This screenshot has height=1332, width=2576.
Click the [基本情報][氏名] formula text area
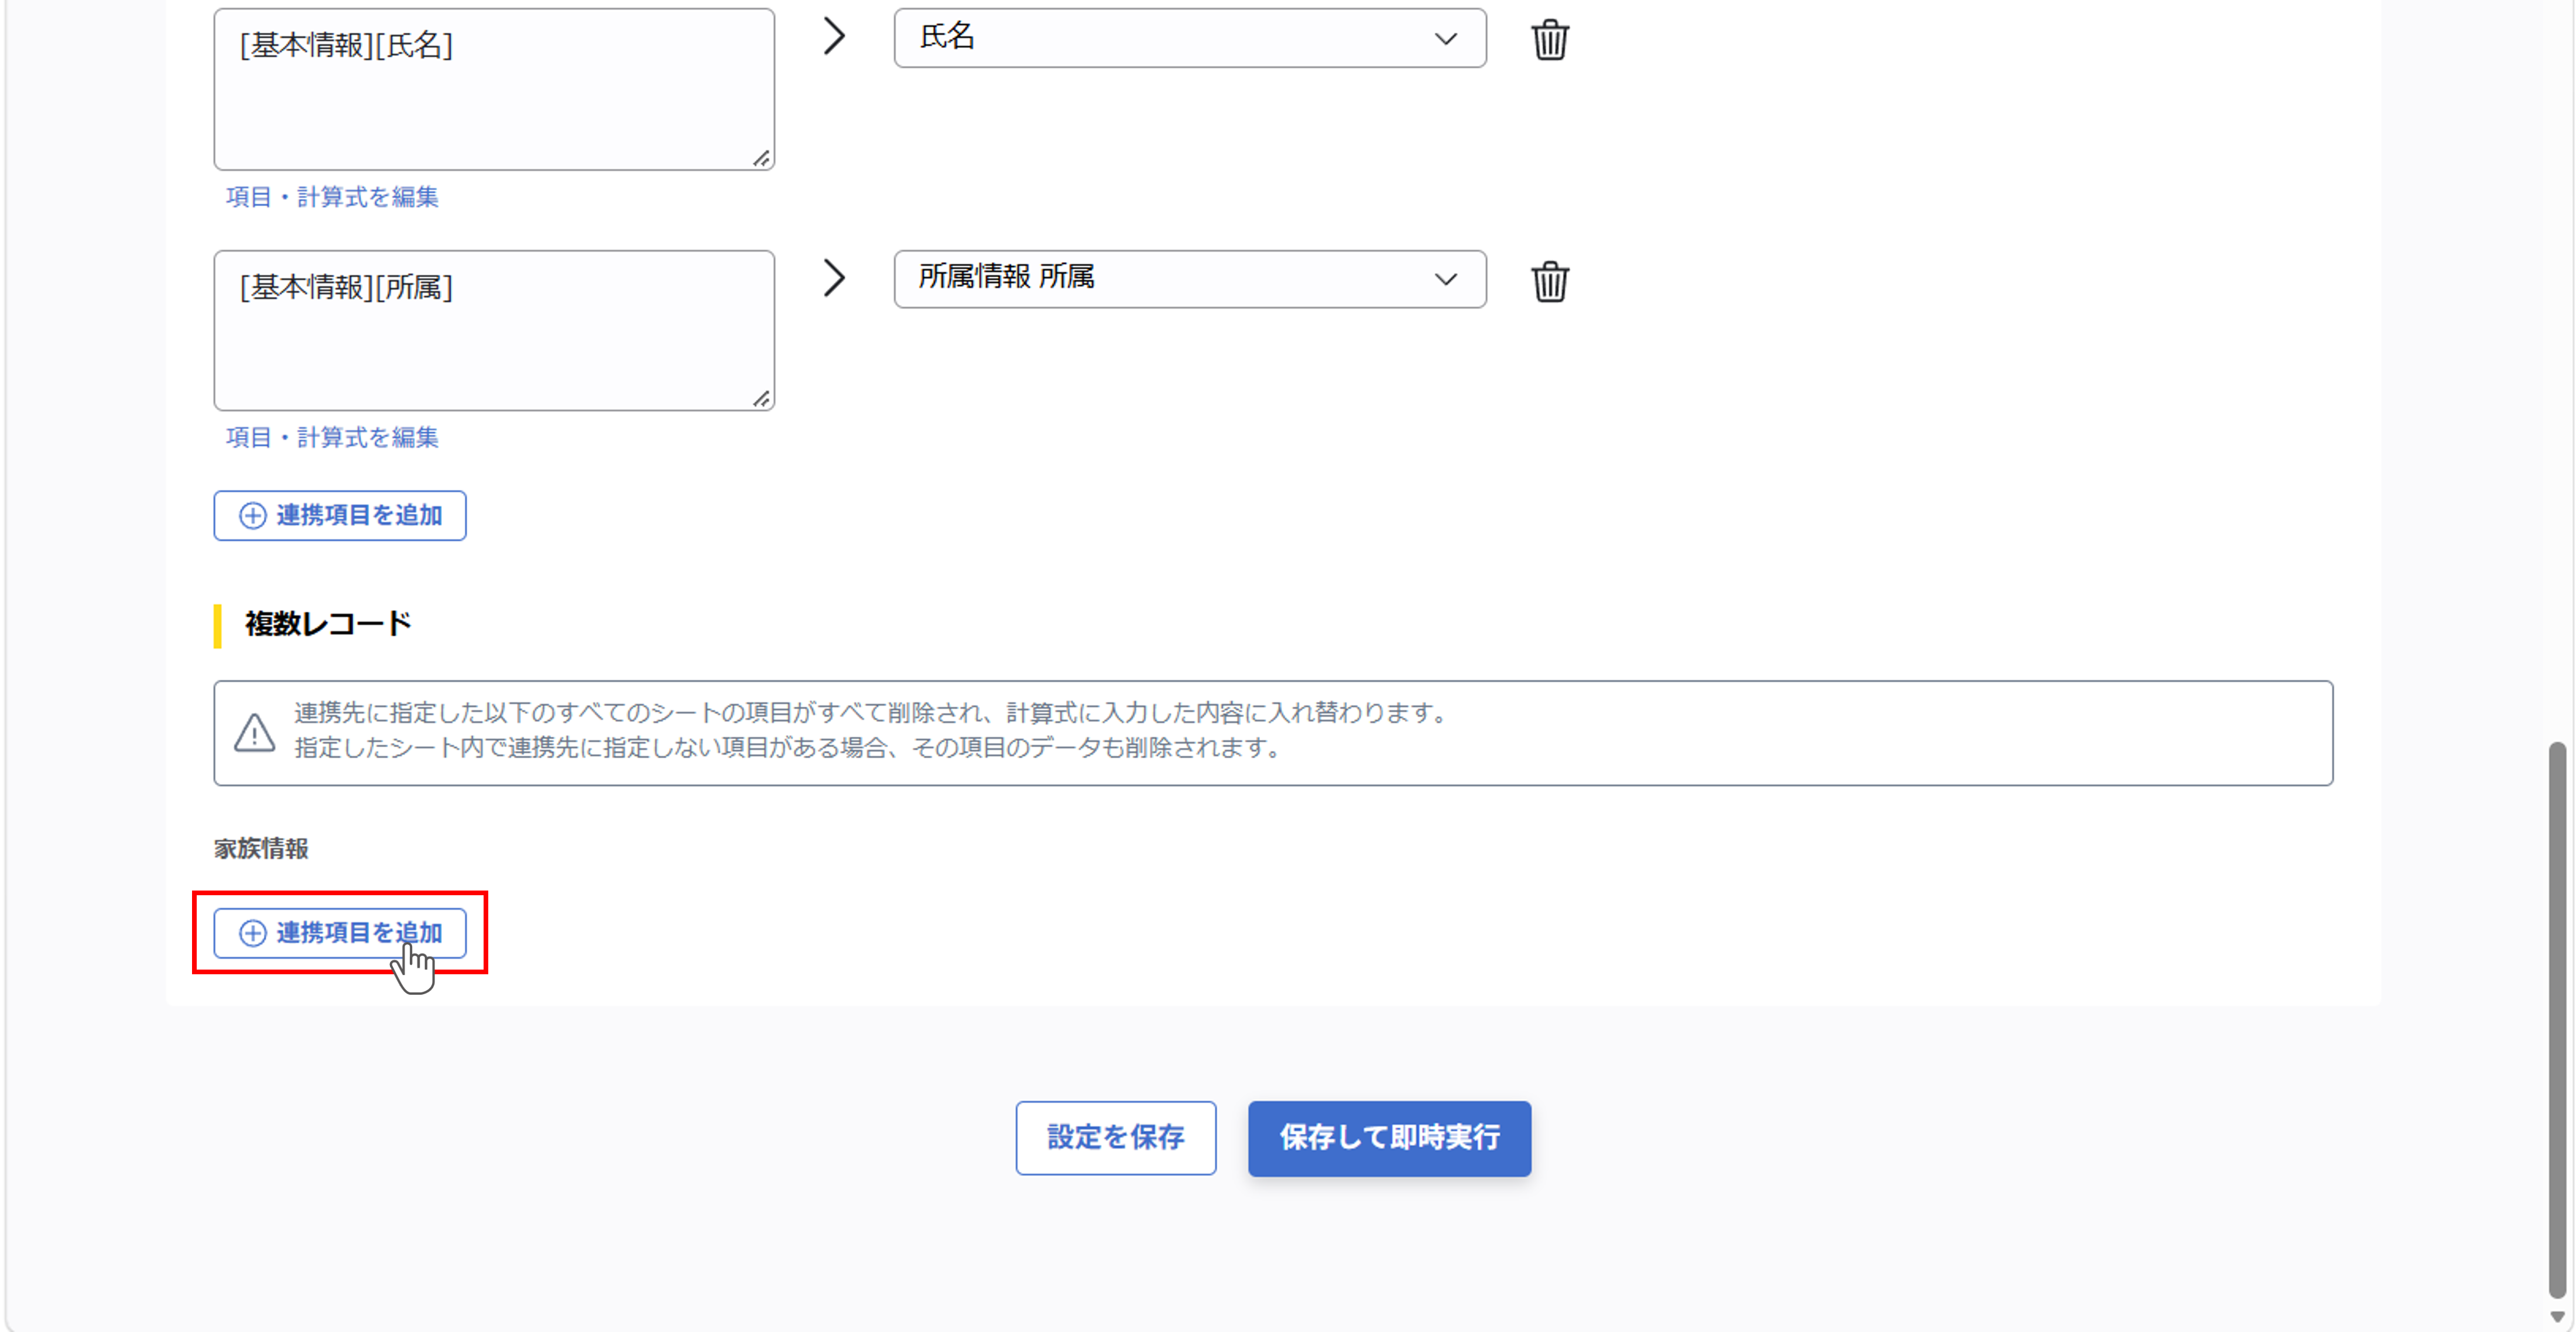tap(494, 89)
